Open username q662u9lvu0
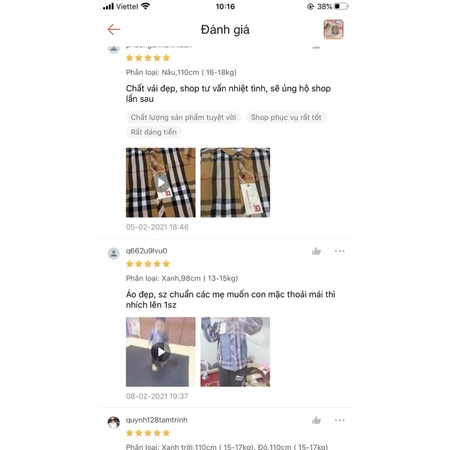Viewport: 450px width, 450px height. 146,251
